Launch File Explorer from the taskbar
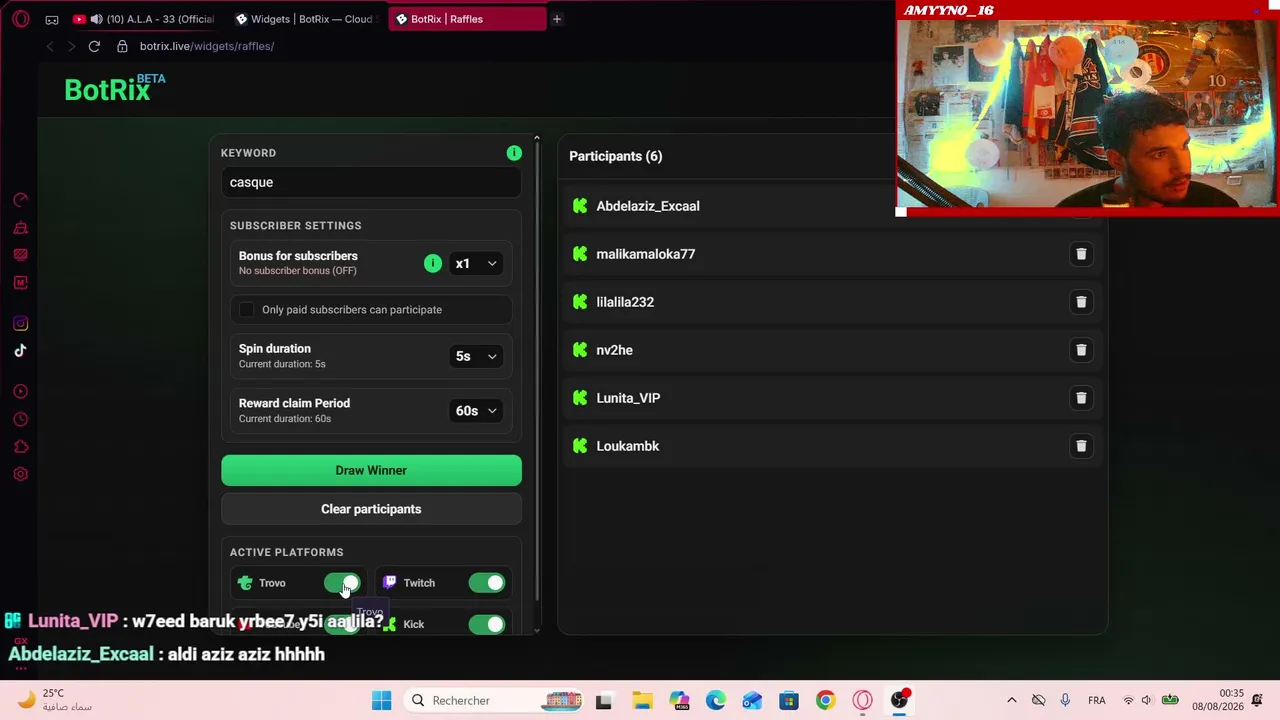Viewport: 1280px width, 720px height. pyautogui.click(x=641, y=701)
